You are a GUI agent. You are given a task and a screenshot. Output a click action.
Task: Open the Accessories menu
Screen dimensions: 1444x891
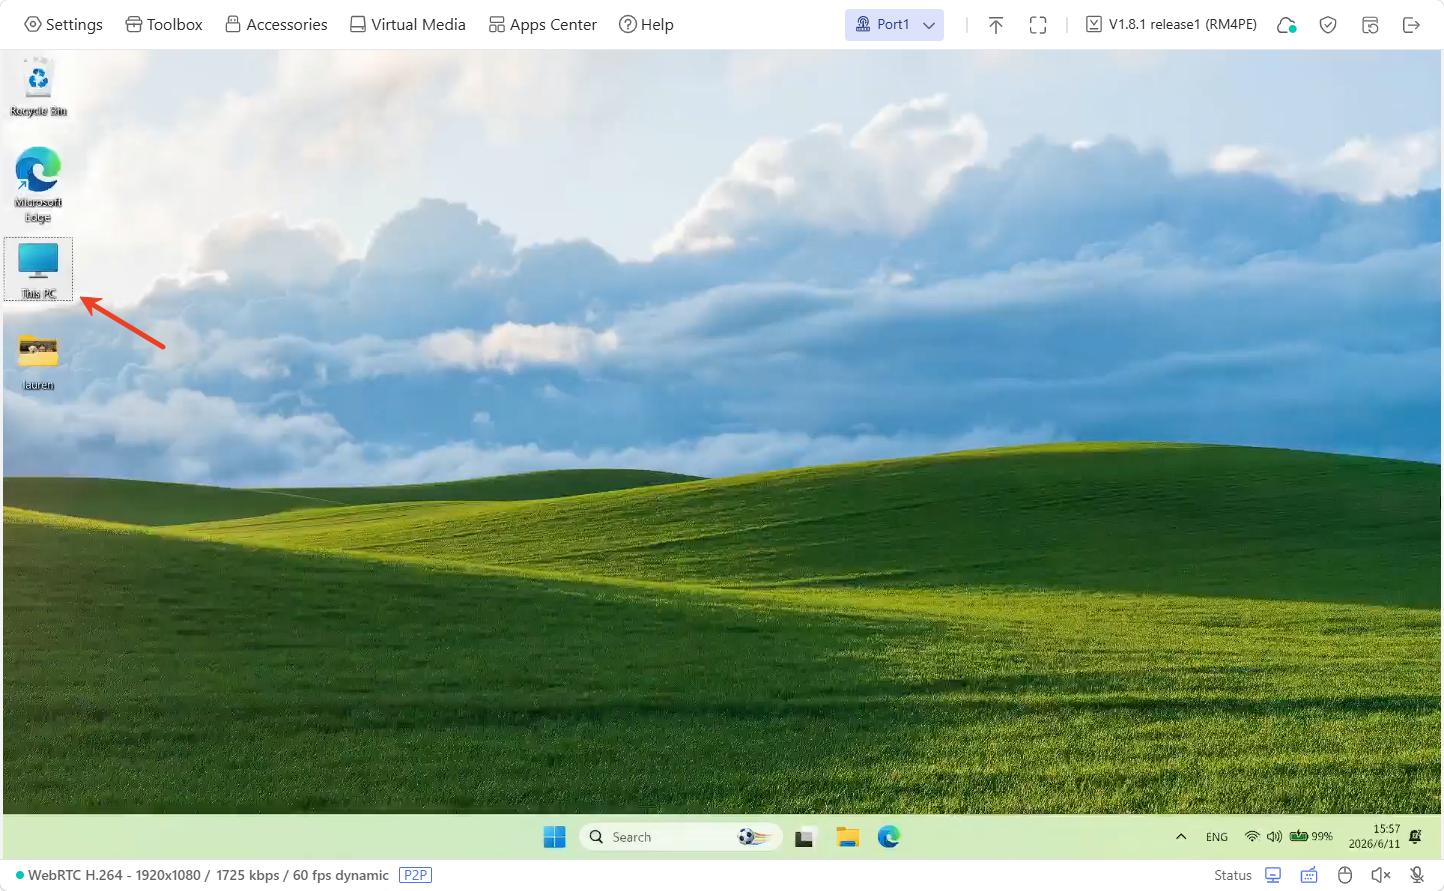(x=276, y=24)
